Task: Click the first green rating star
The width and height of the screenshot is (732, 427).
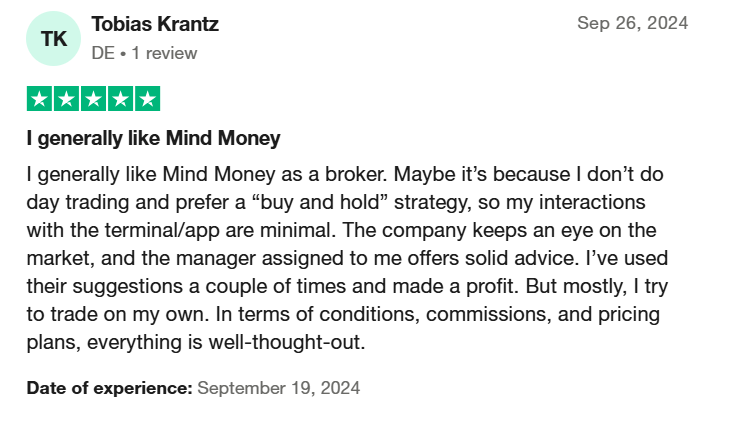Action: pyautogui.click(x=39, y=98)
